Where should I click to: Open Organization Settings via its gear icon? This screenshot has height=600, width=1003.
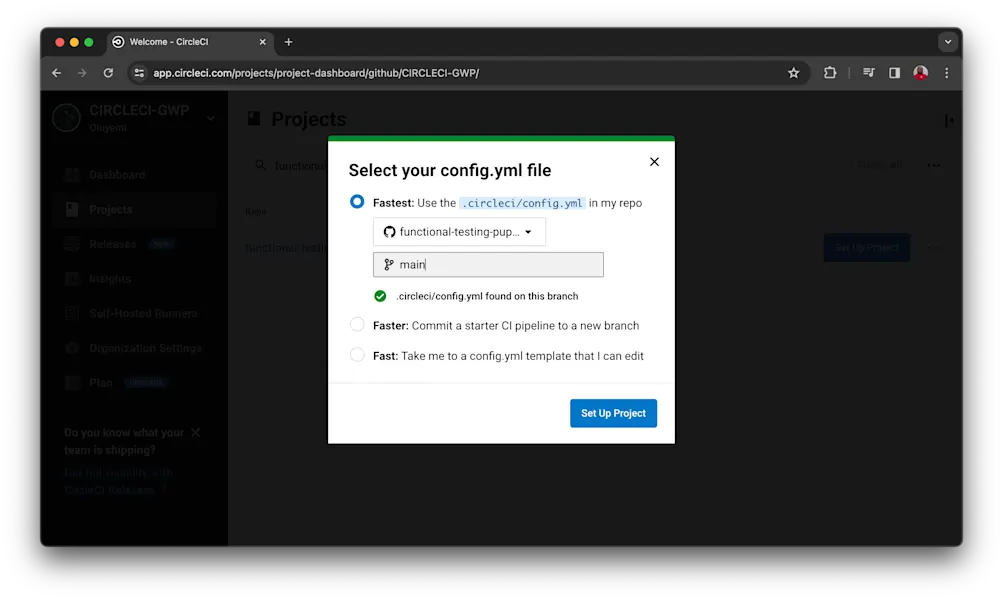click(73, 348)
